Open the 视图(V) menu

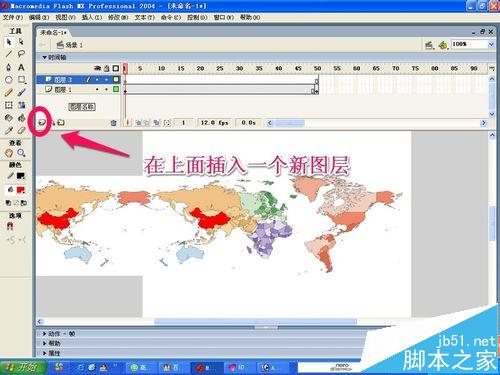tap(65, 17)
